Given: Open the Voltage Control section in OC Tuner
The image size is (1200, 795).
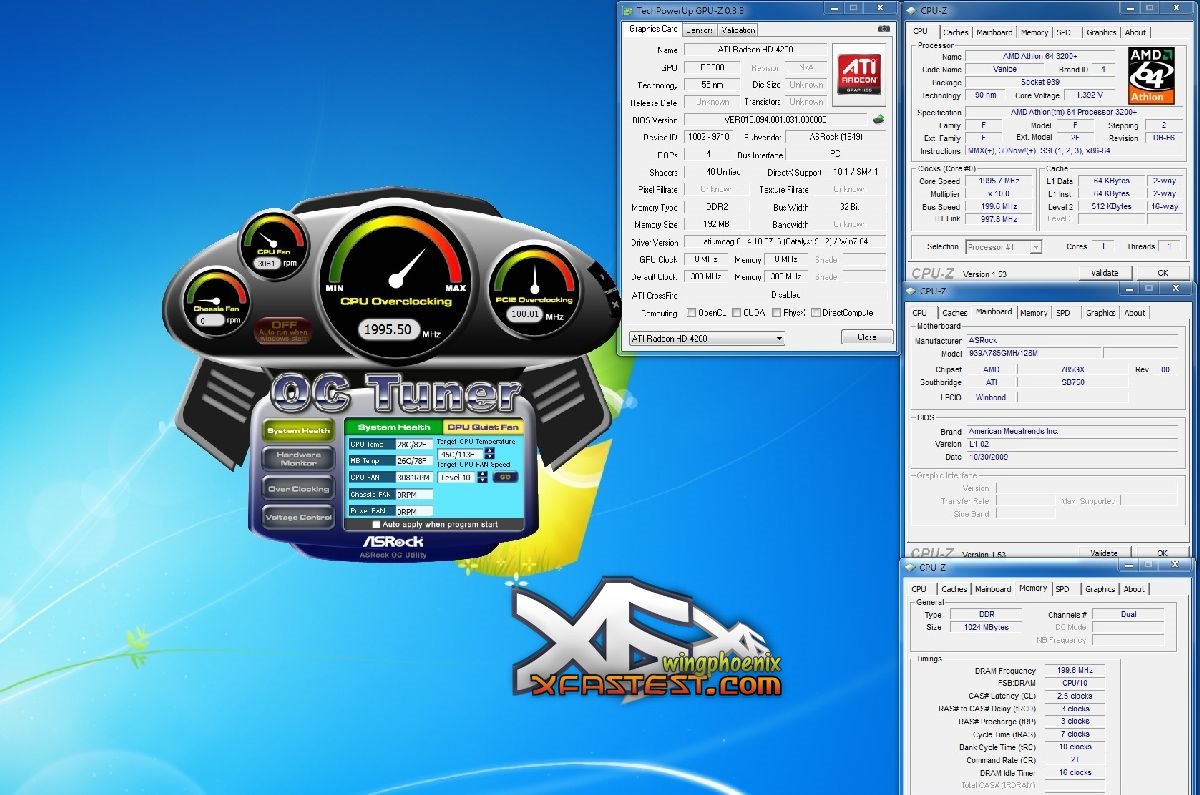Looking at the screenshot, I should coord(298,517).
